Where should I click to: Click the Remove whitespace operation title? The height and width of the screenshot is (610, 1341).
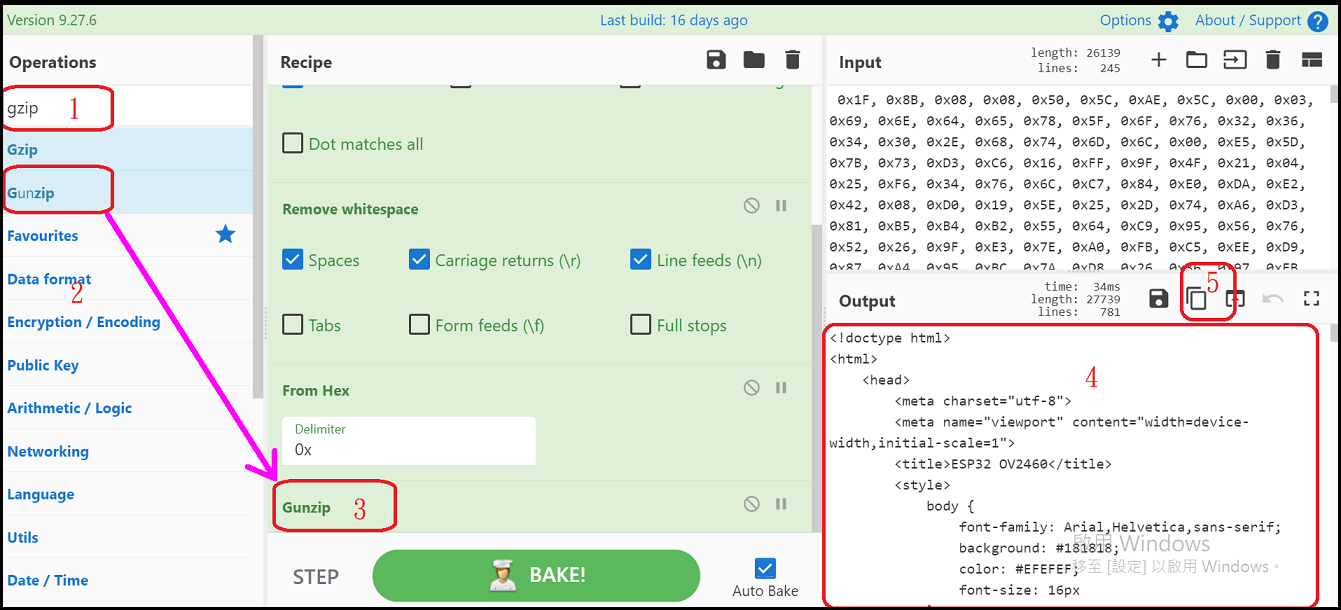click(350, 209)
